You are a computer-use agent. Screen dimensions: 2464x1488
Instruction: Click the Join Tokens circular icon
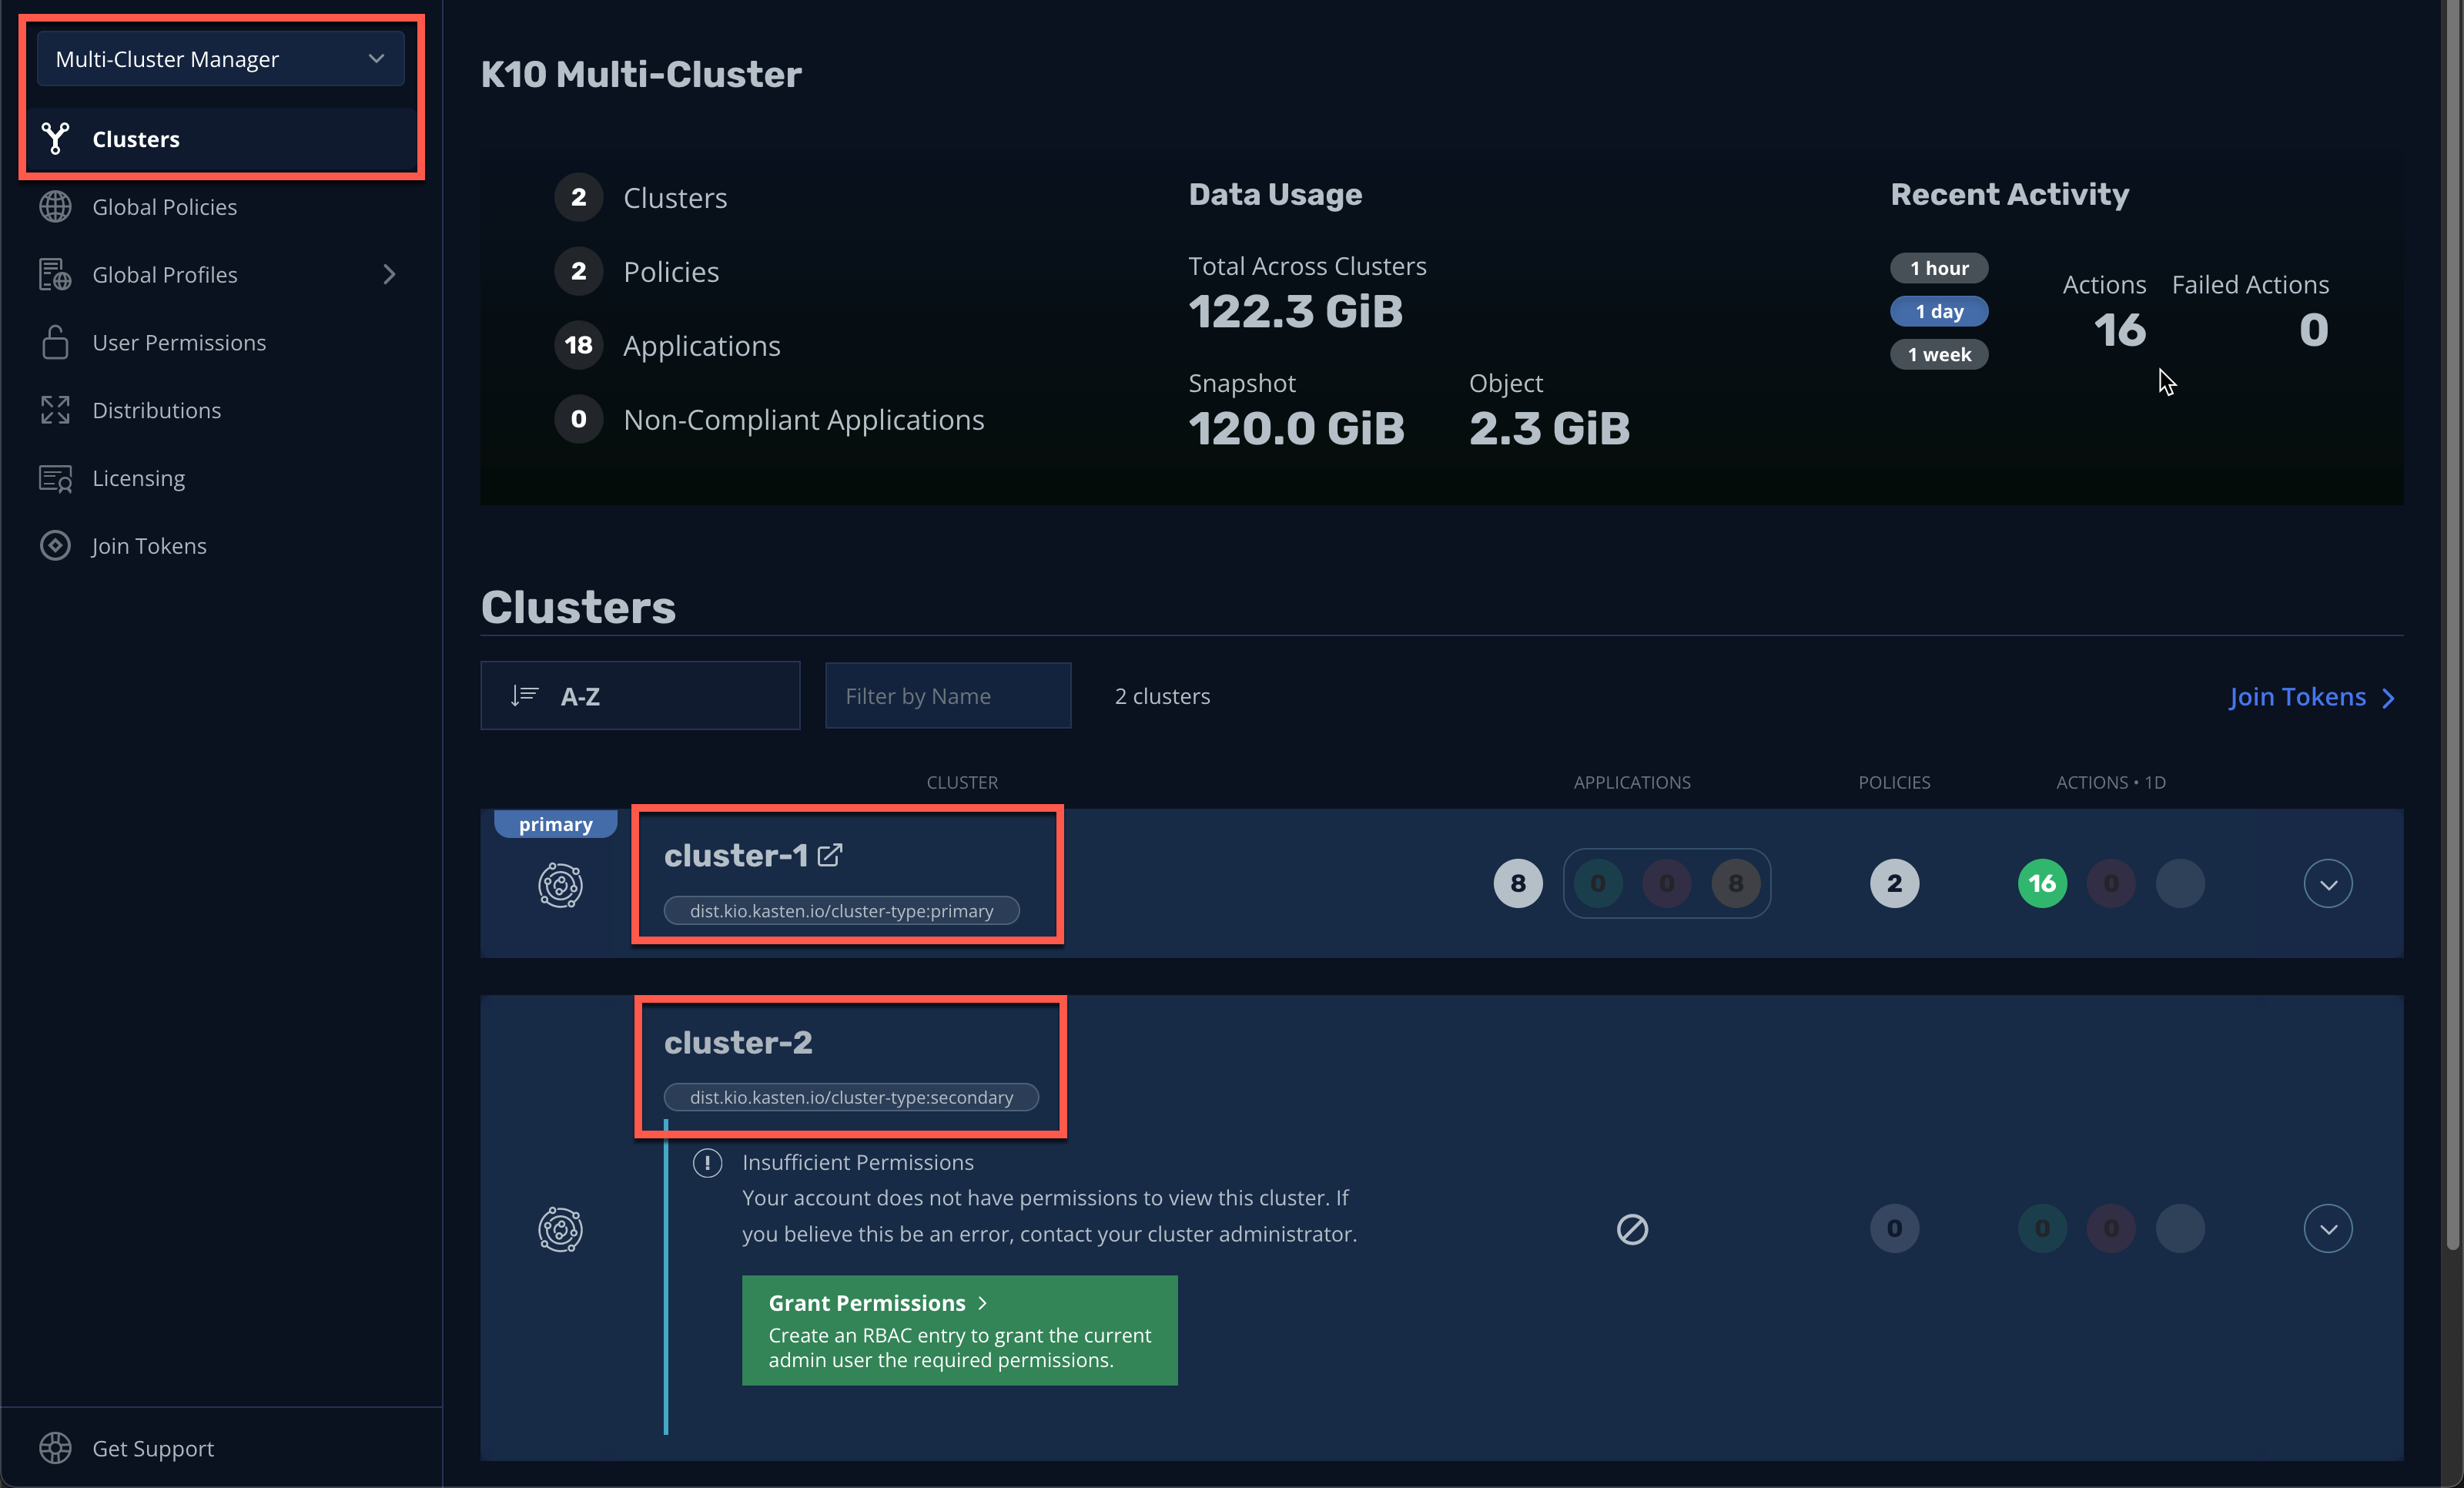(55, 546)
